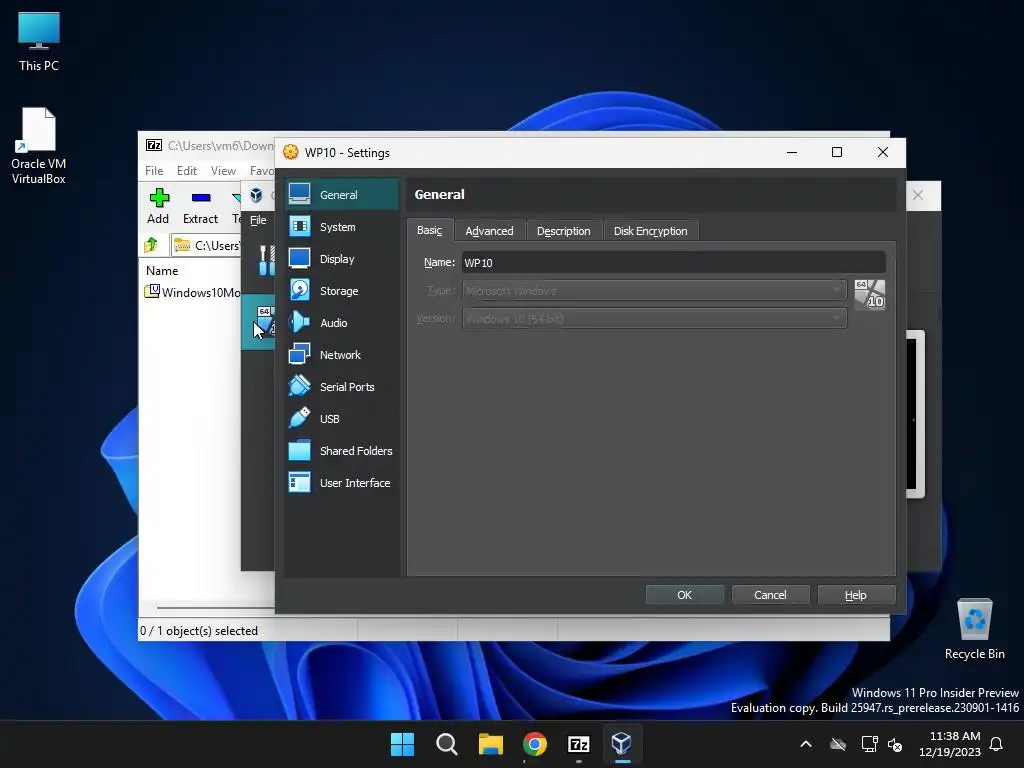Click the Extract button in 7-Zip
This screenshot has width=1024, height=768.
pos(200,206)
